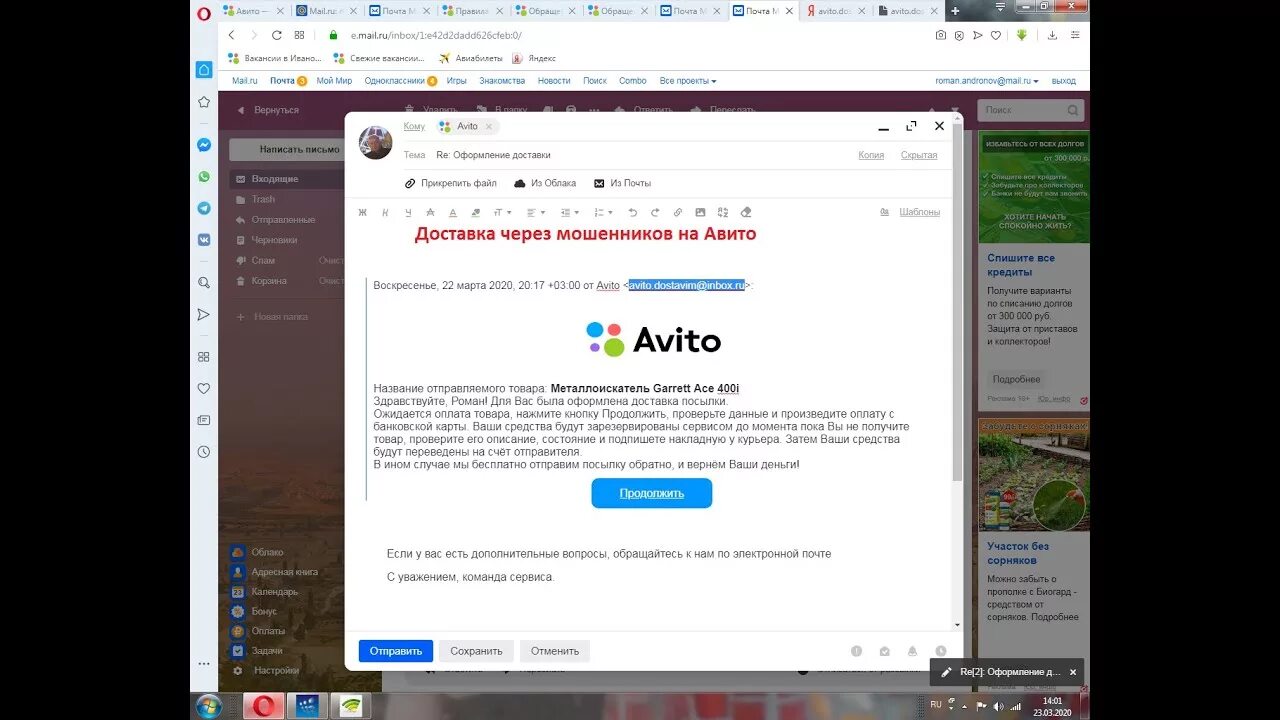1280x720 pixels.
Task: Expand Все проекты dropdown
Action: tap(688, 81)
